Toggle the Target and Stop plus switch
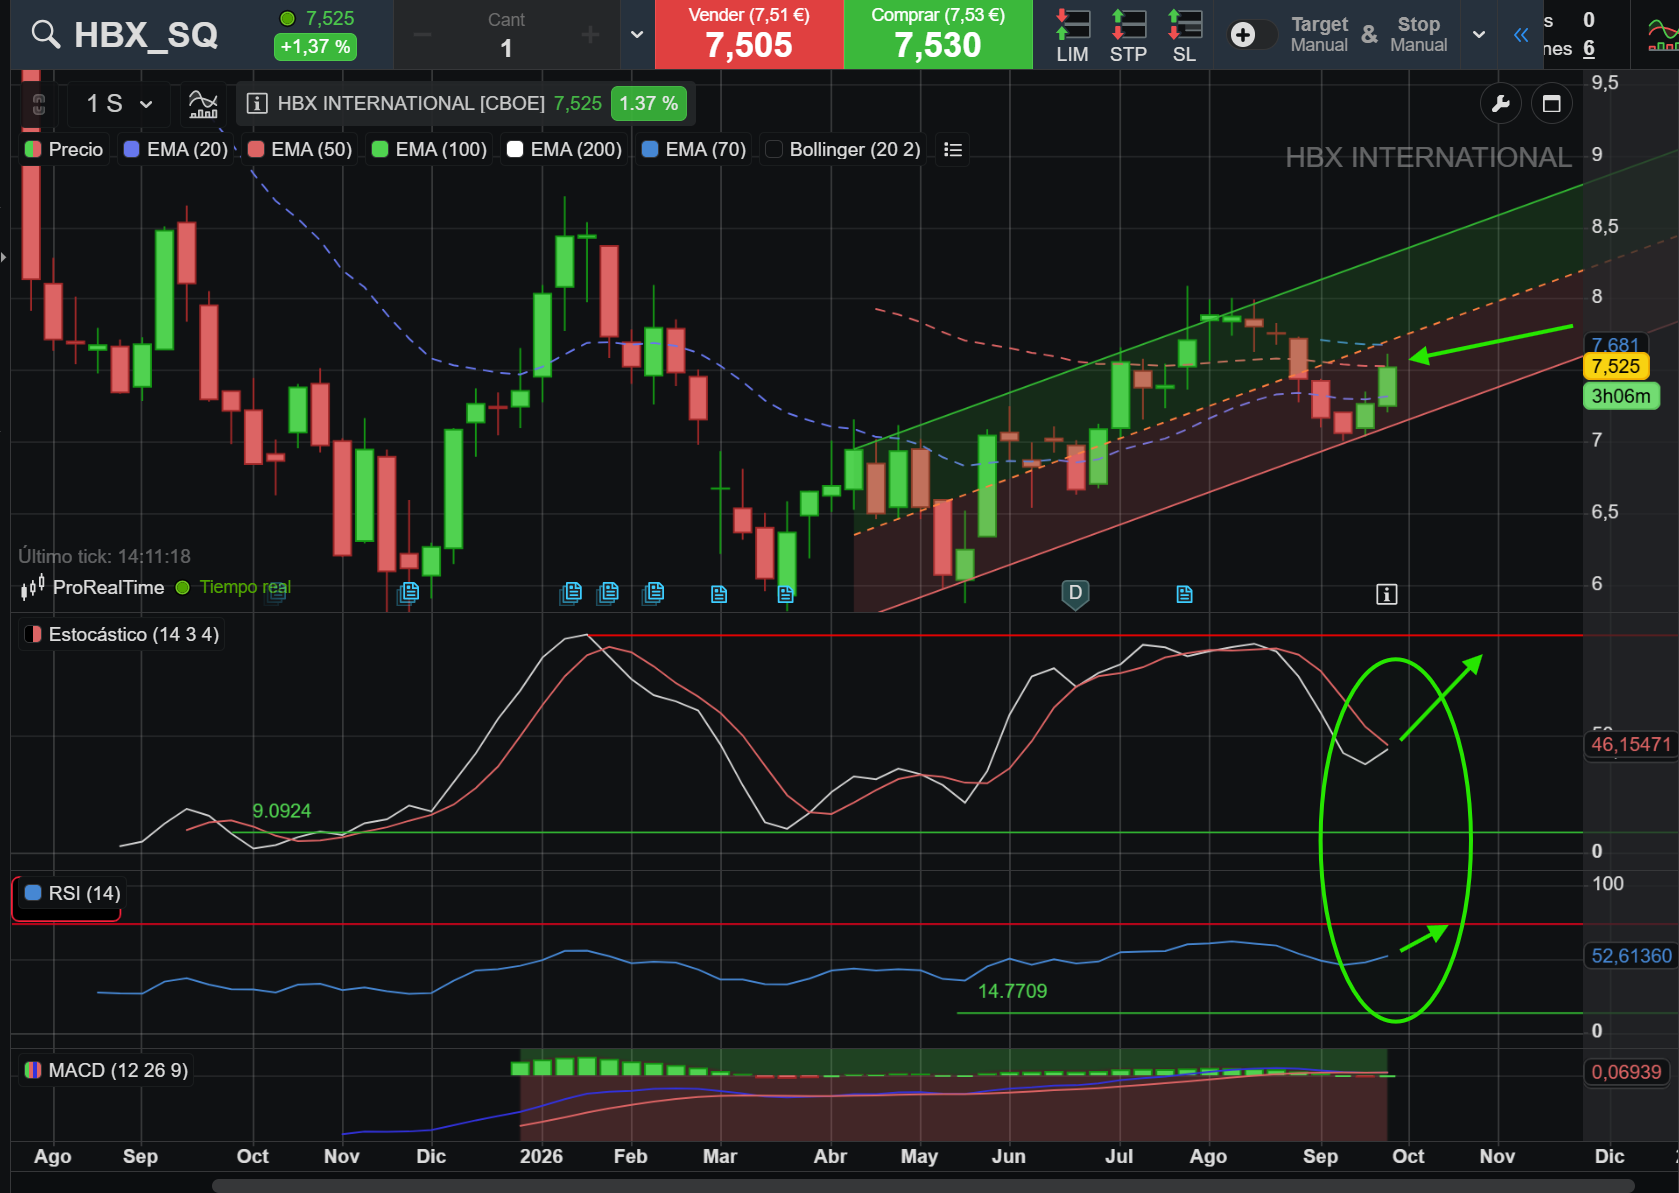Viewport: 1679px width, 1193px height. (1252, 35)
